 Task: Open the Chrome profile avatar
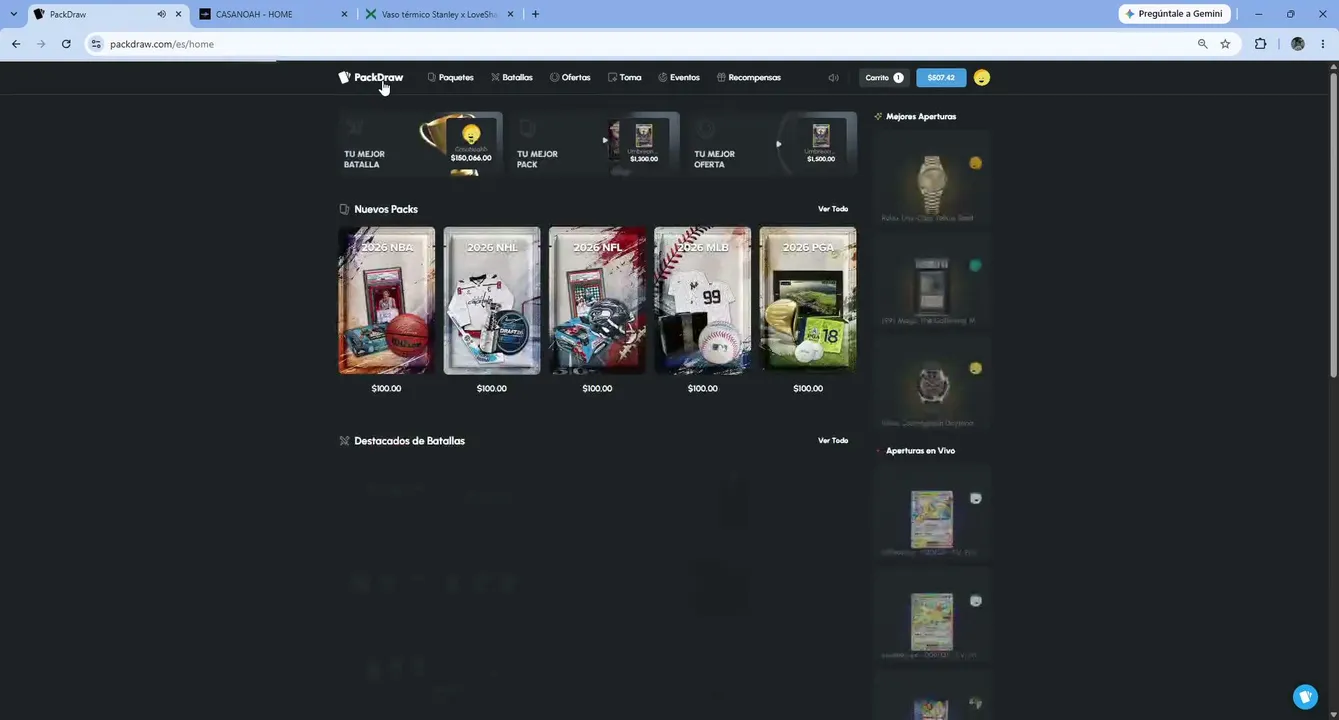pyautogui.click(x=1298, y=44)
